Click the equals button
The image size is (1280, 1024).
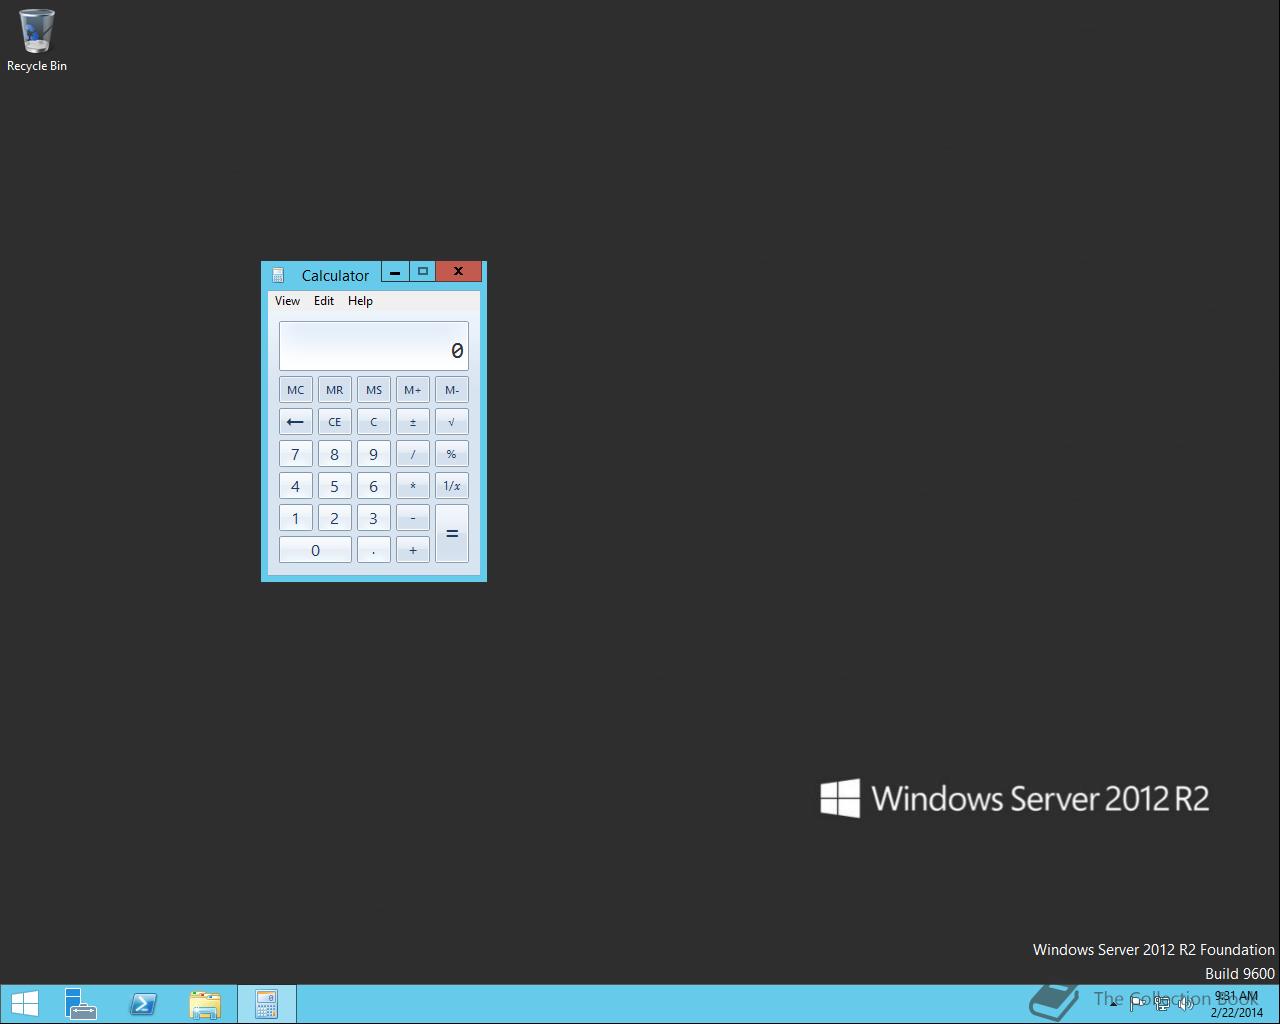pyautogui.click(x=451, y=534)
